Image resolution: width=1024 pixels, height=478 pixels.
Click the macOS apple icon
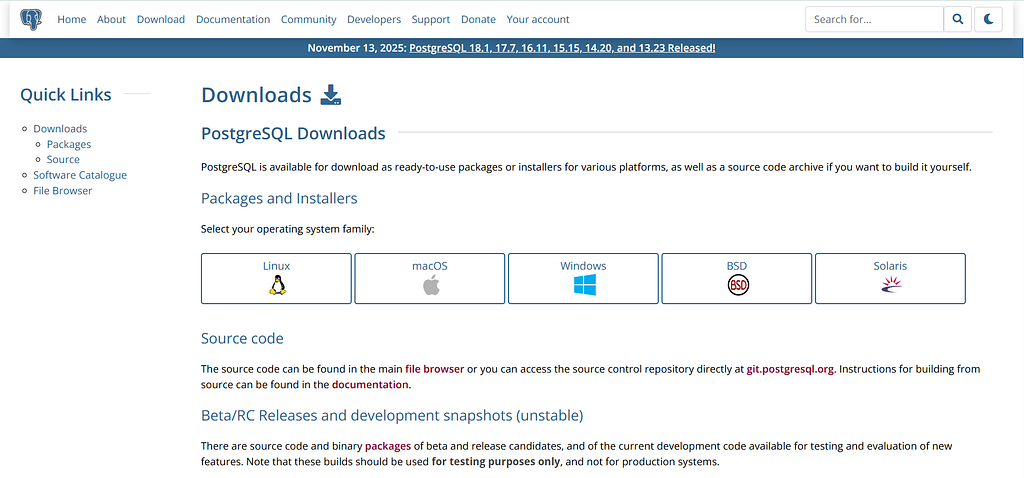(431, 285)
